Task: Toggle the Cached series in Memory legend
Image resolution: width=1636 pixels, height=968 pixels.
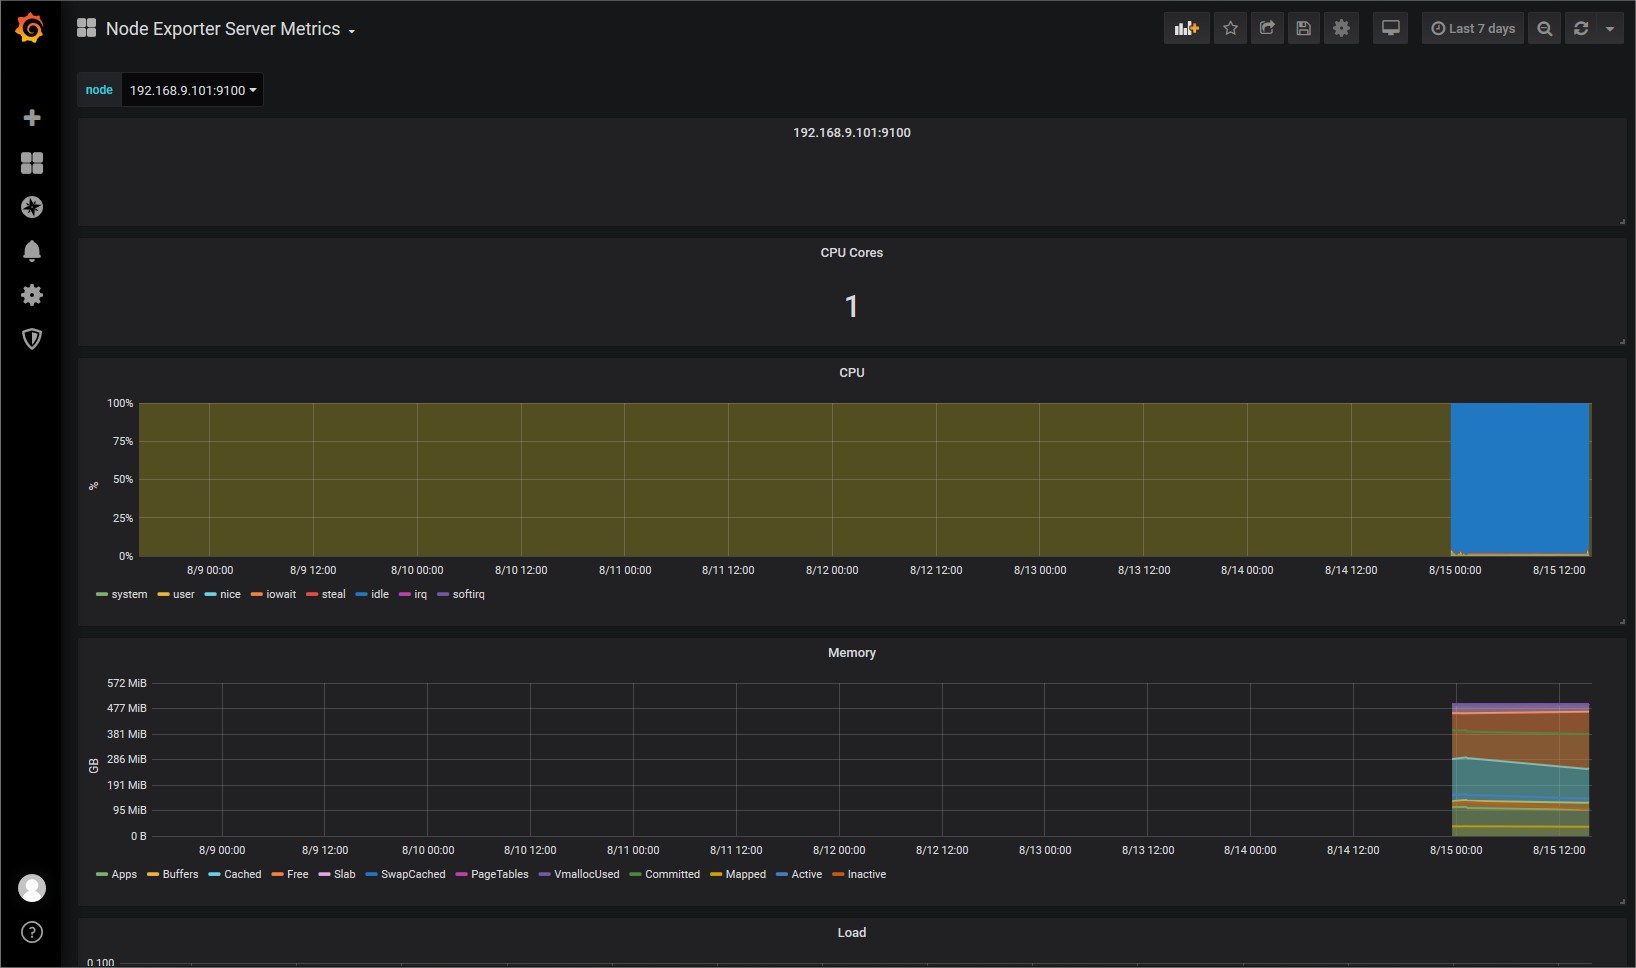Action: click(x=235, y=875)
